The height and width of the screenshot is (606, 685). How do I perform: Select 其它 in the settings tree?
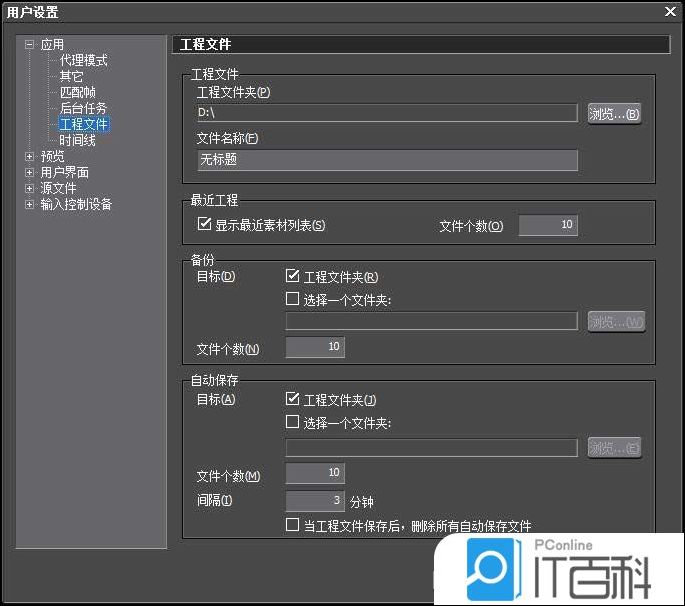pos(71,76)
